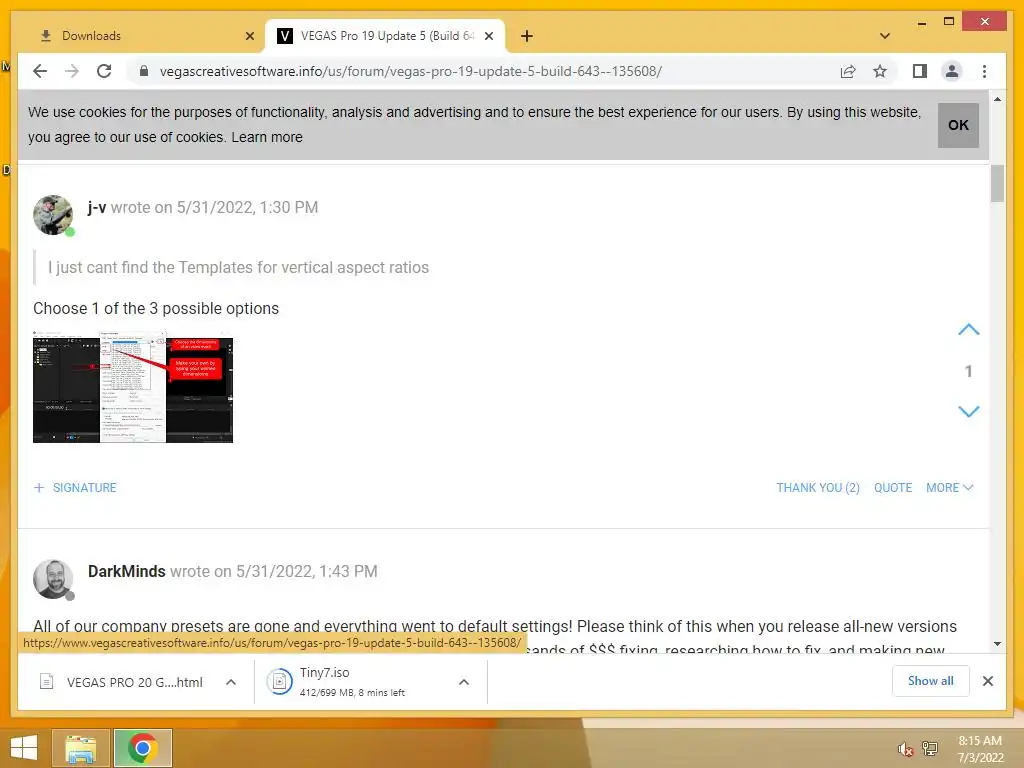Click THANK YOU (2) on j-v's post

click(x=818, y=488)
